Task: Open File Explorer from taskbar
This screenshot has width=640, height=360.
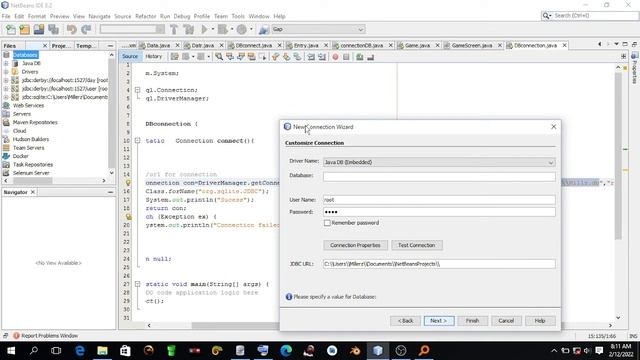Action: pyautogui.click(x=102, y=351)
